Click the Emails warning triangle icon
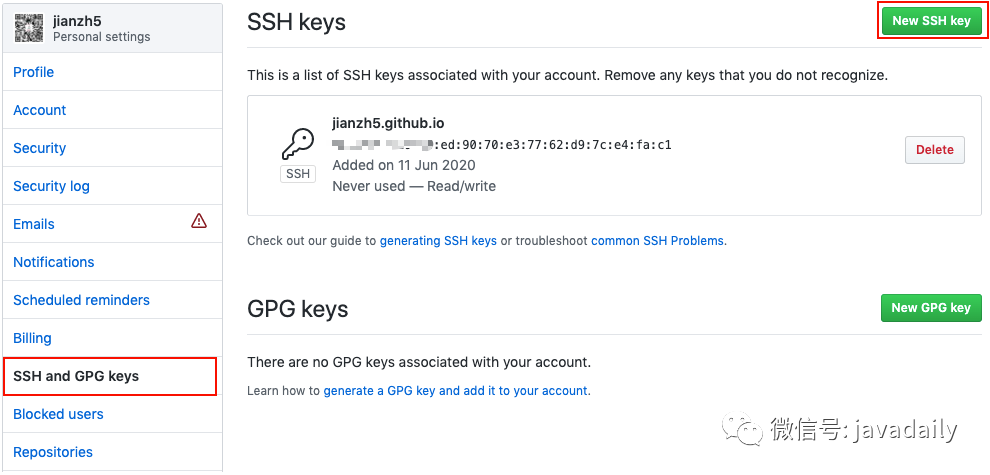The width and height of the screenshot is (990, 475). [x=199, y=221]
